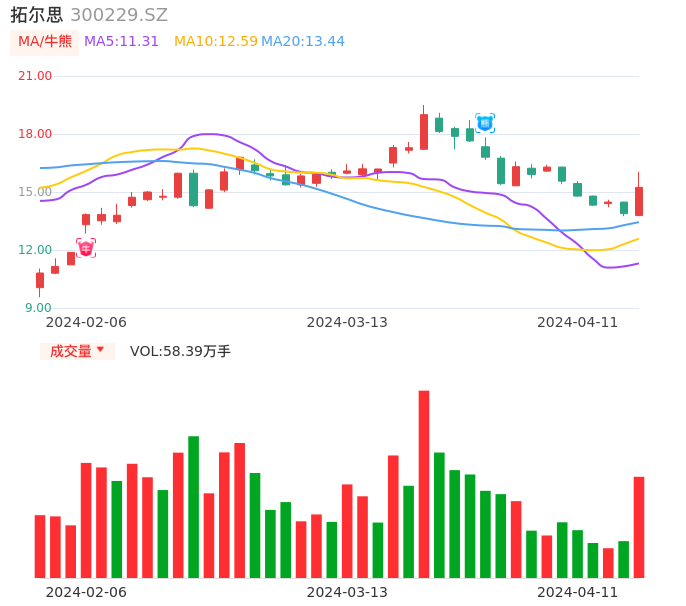Click the 2024-02-06 date label under price chart

(86, 322)
